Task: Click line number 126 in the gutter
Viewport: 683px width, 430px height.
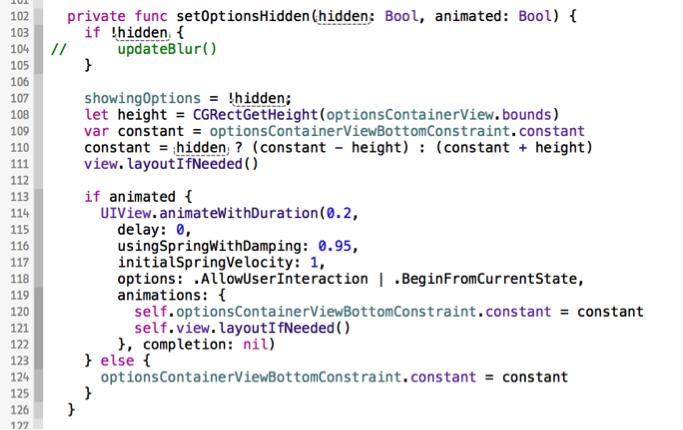Action: (18, 410)
